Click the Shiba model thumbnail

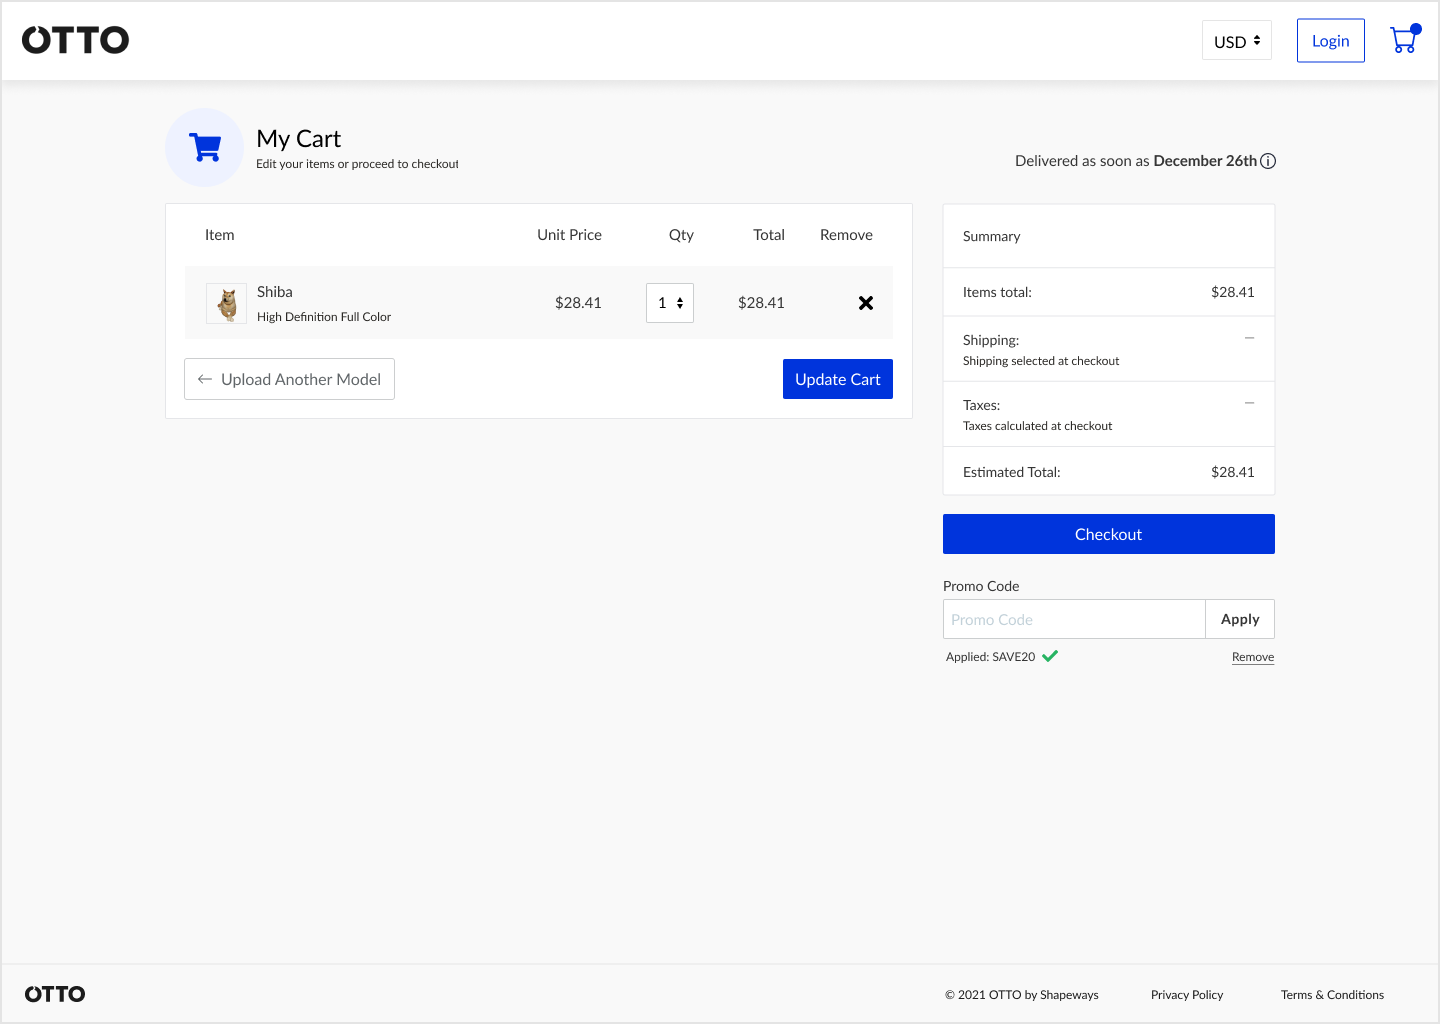(226, 303)
